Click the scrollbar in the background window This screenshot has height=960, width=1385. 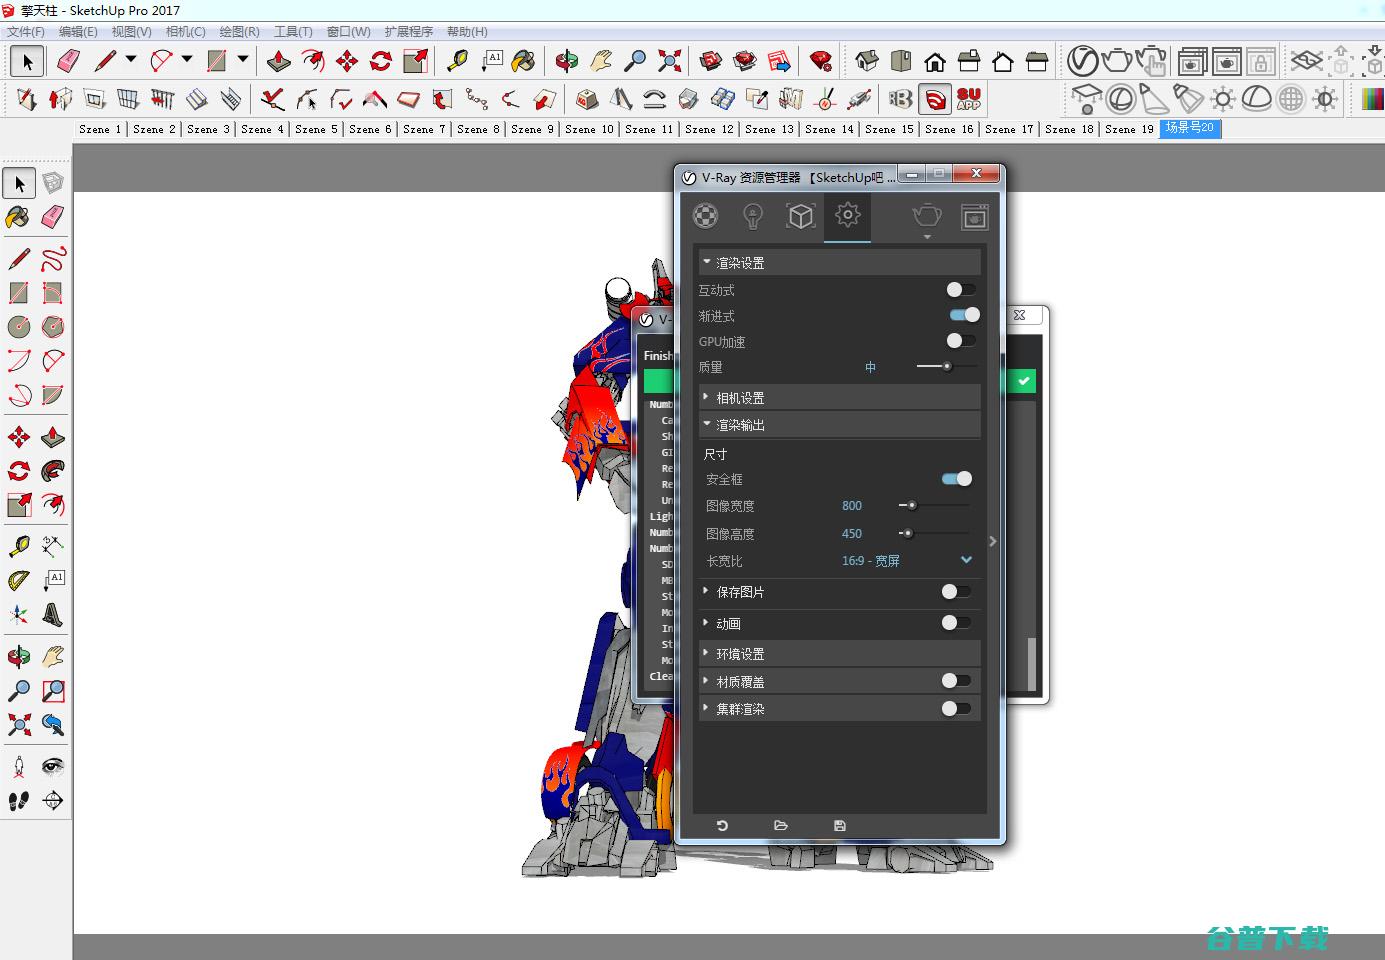(x=1031, y=664)
